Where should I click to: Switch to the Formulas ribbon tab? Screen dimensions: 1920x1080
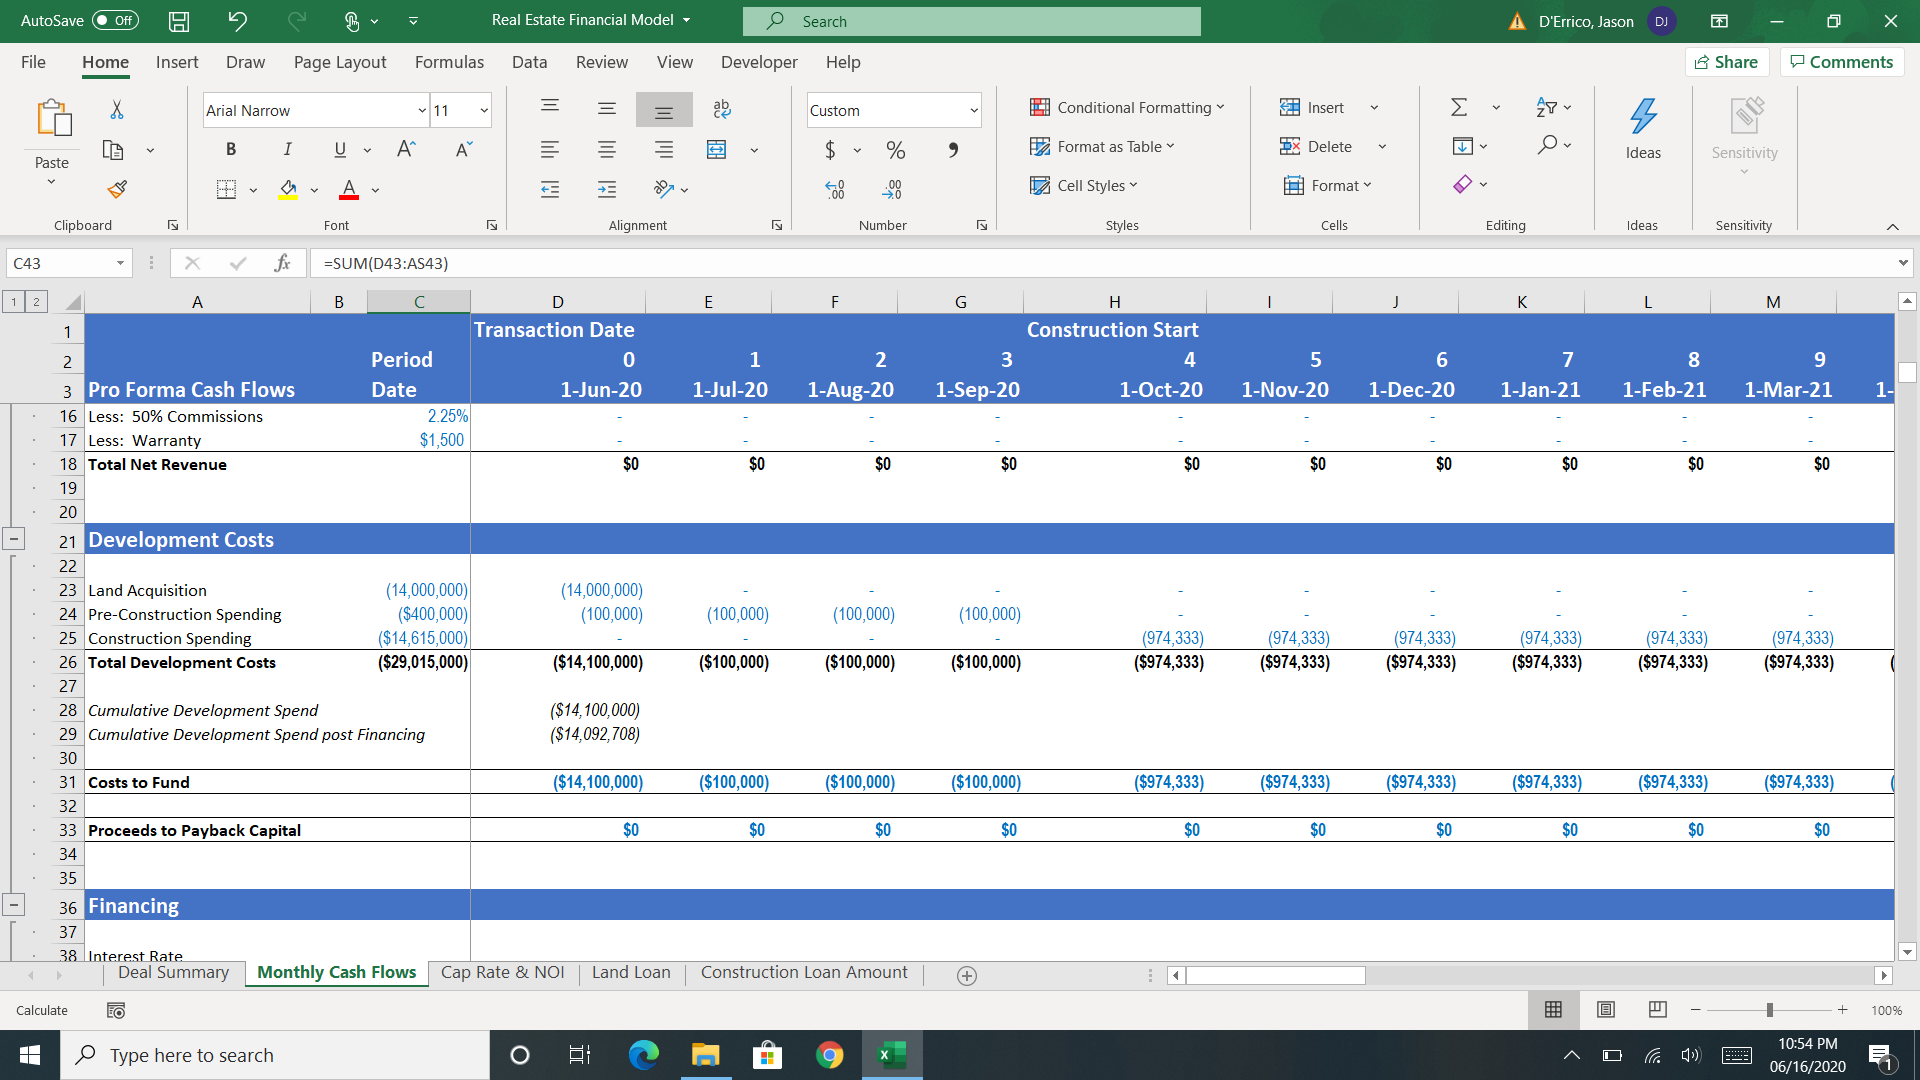pos(449,62)
